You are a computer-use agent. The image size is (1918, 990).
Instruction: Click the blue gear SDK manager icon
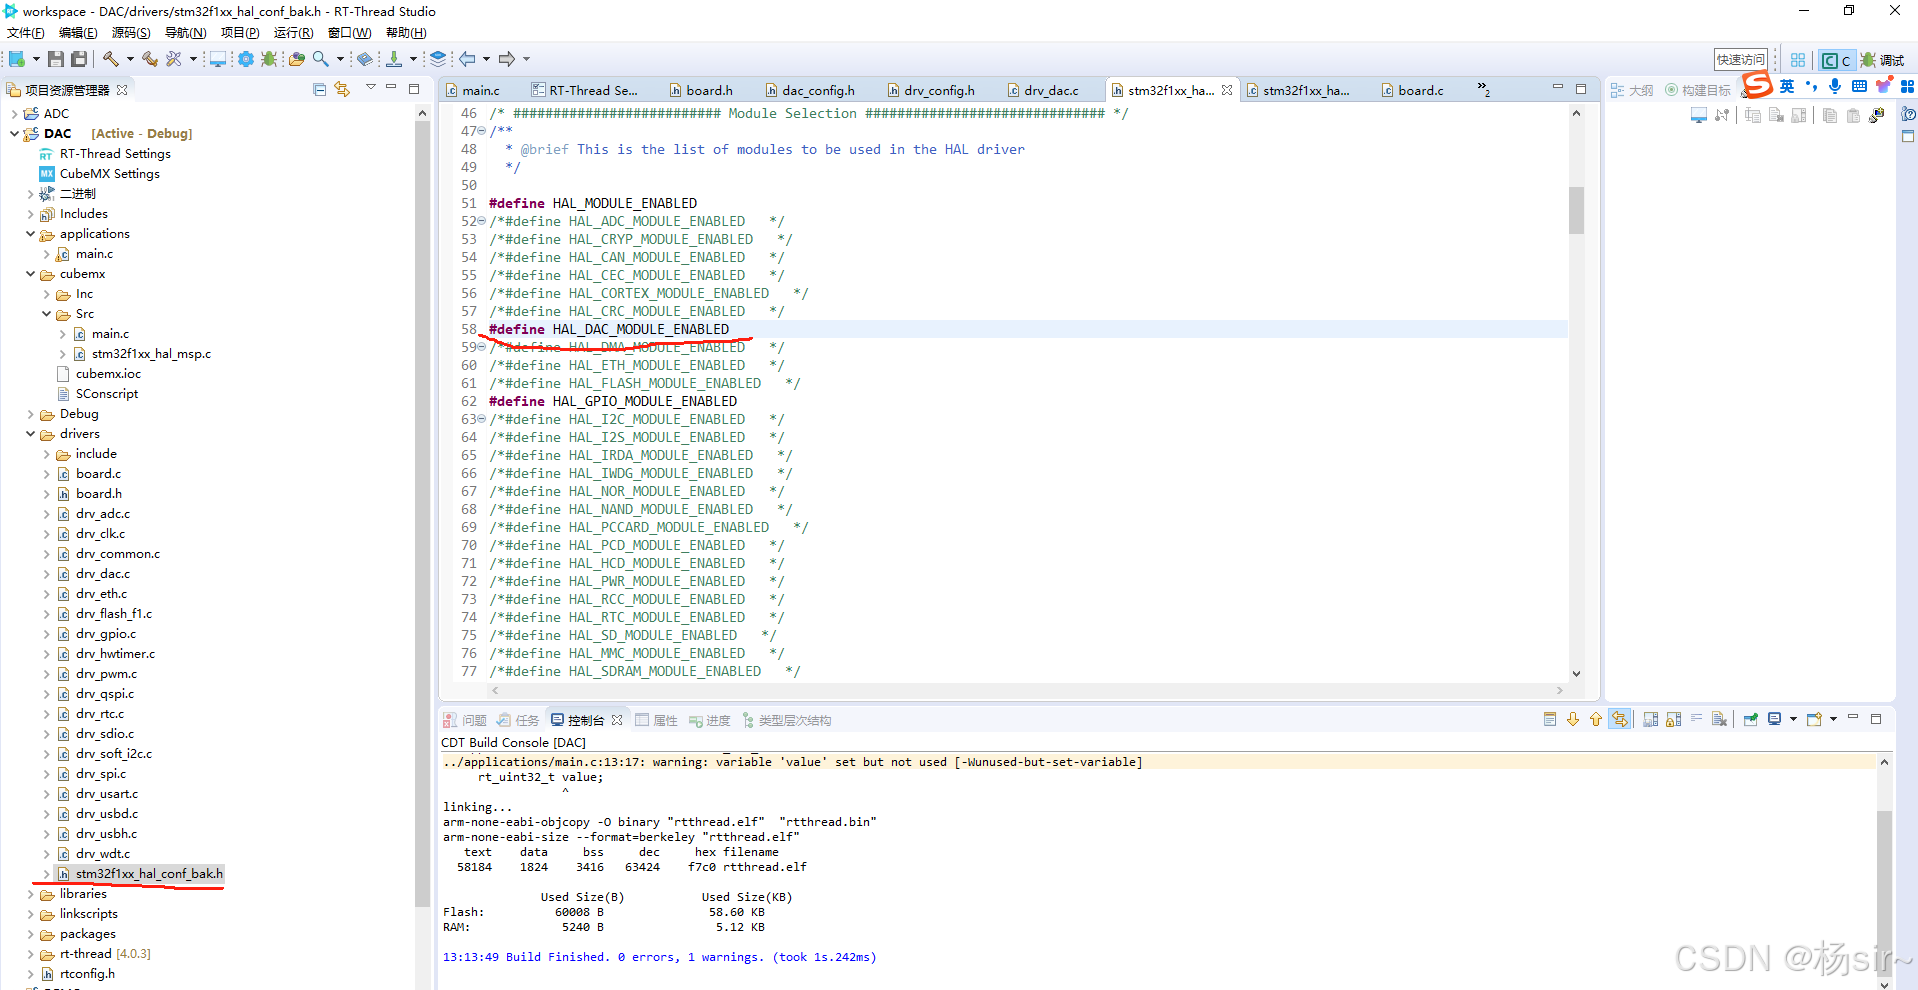point(245,59)
